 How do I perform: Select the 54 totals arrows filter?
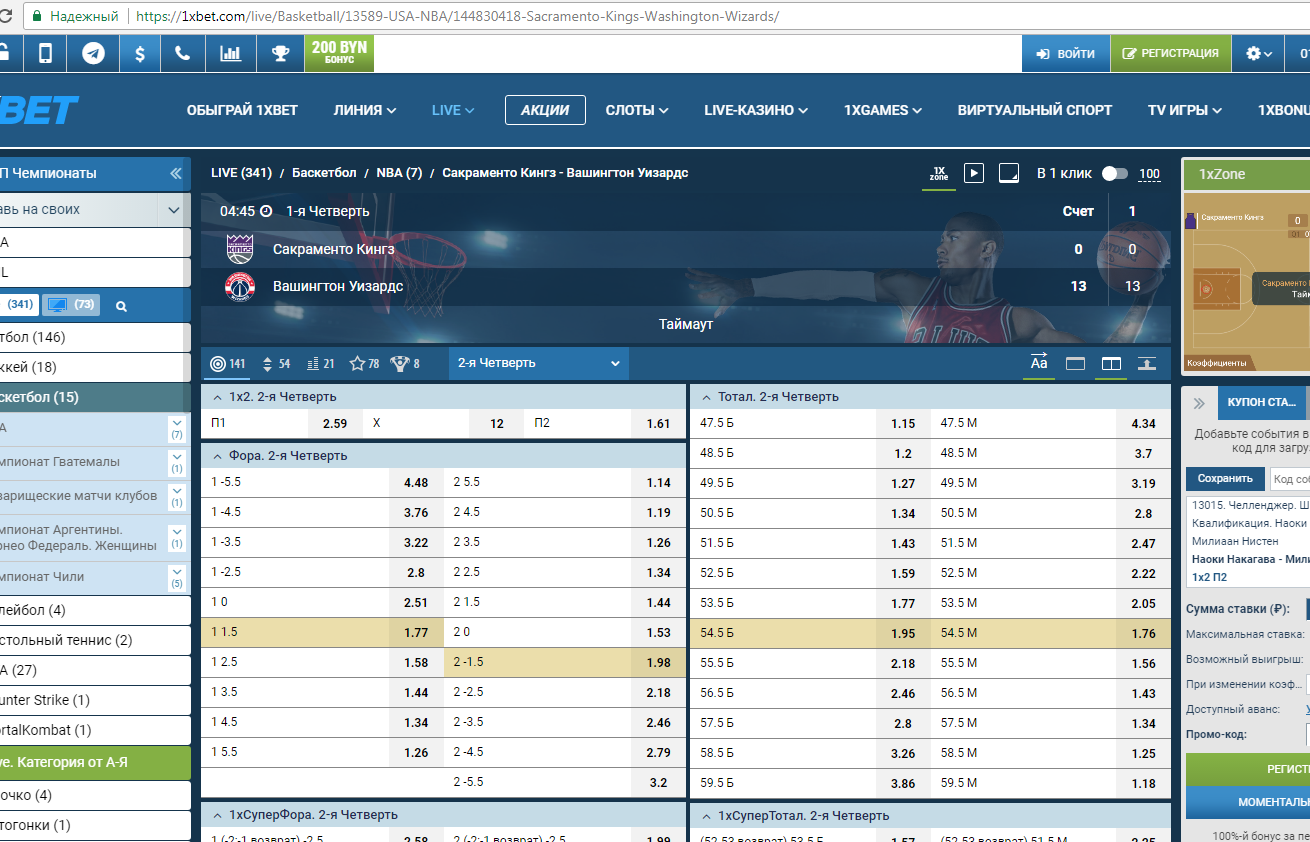click(275, 364)
